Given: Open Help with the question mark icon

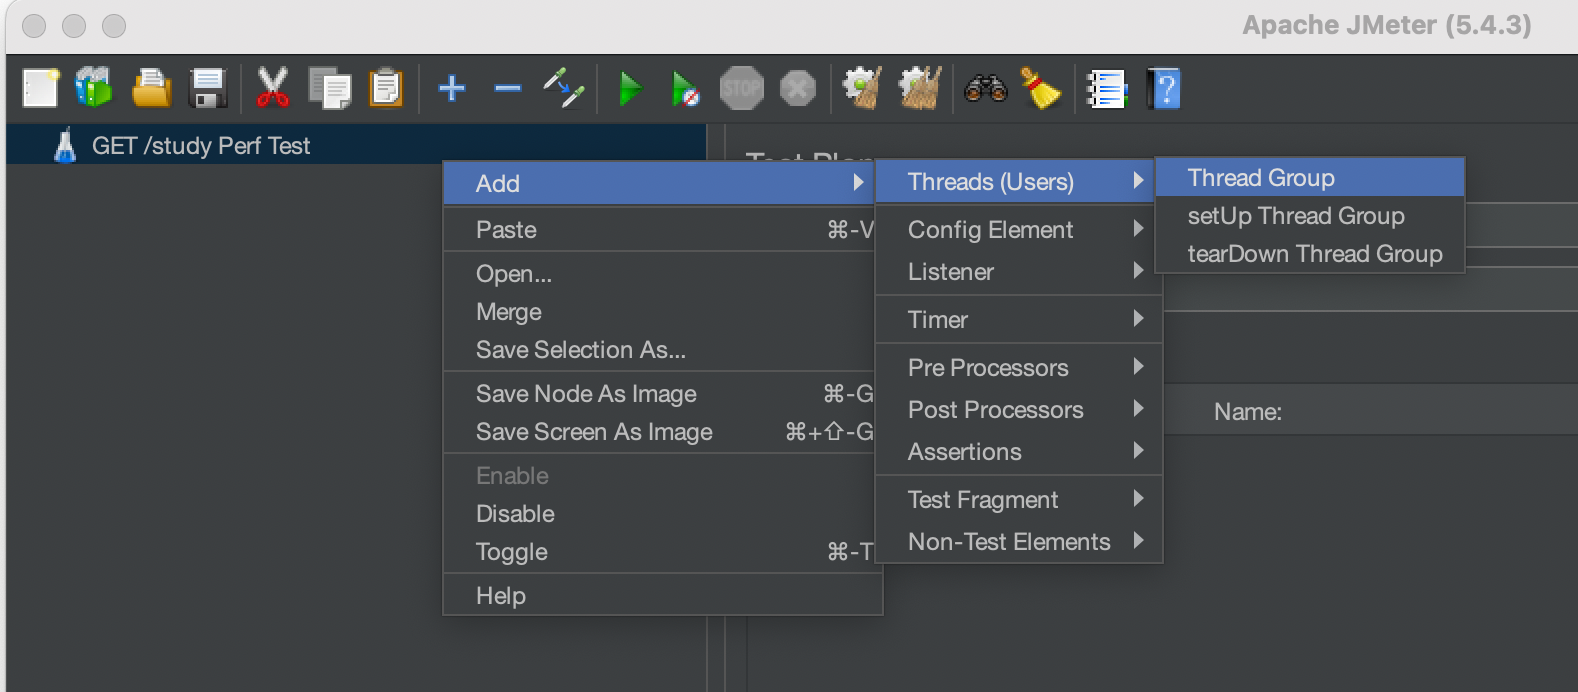Looking at the screenshot, I should pos(1164,88).
